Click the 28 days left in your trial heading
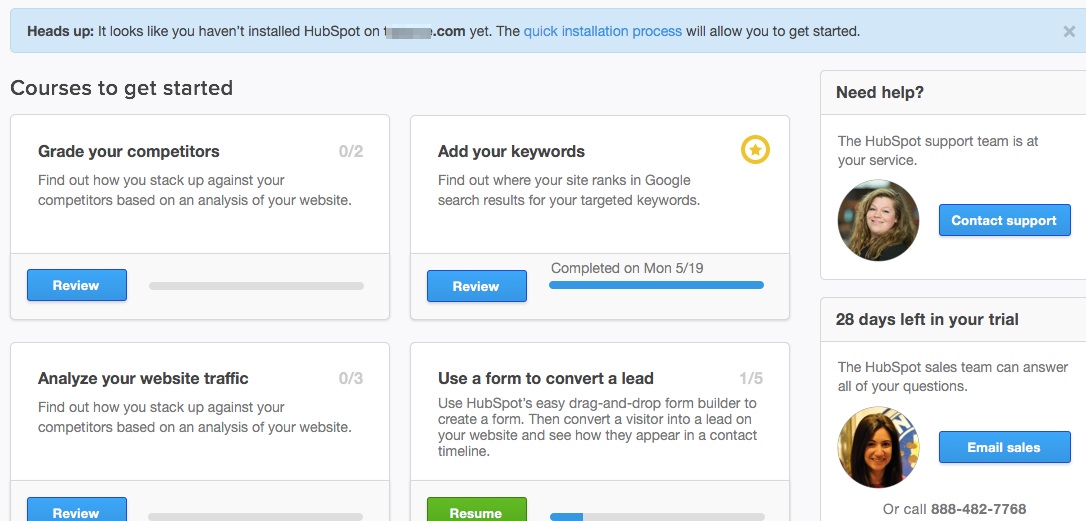 [x=927, y=319]
